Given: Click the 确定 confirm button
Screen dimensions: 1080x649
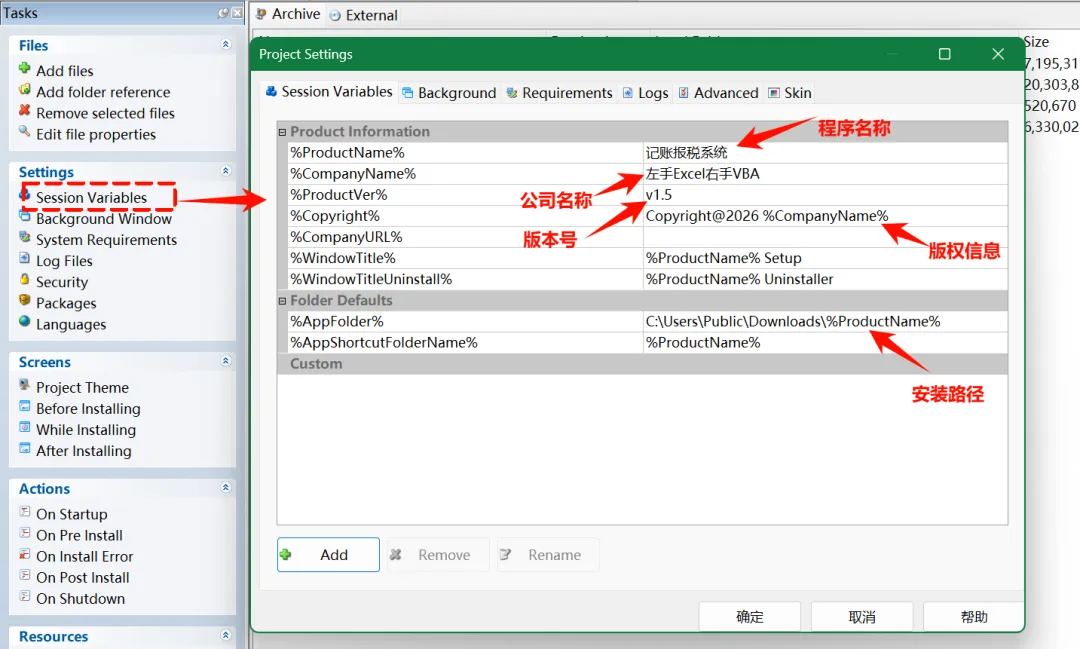Looking at the screenshot, I should coord(749,617).
